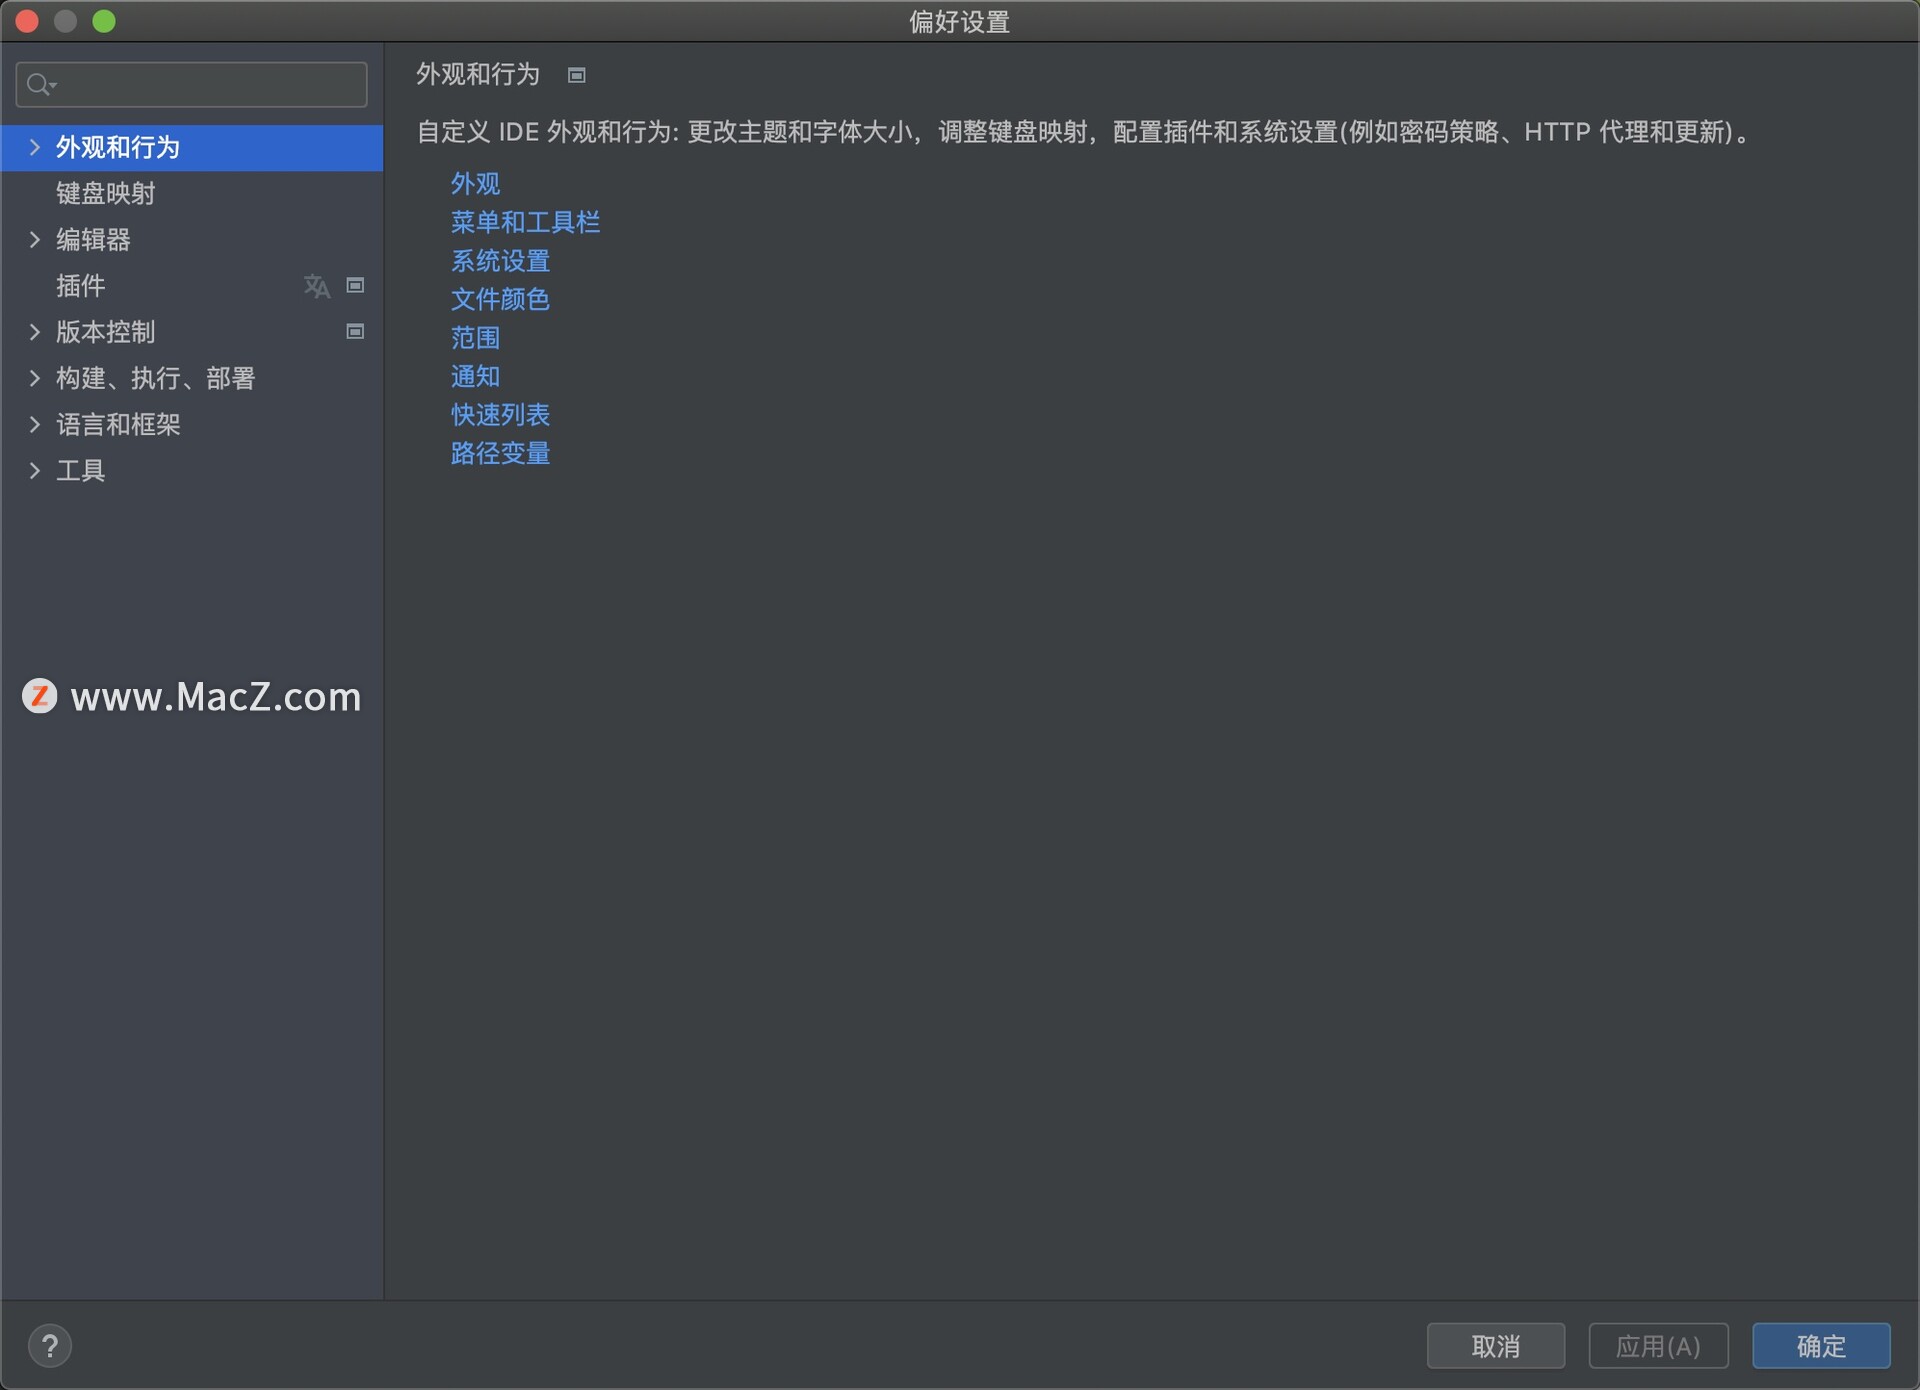Screen dimensions: 1920x1390
Task: Click the search magnifier icon in settings
Action: [x=40, y=85]
